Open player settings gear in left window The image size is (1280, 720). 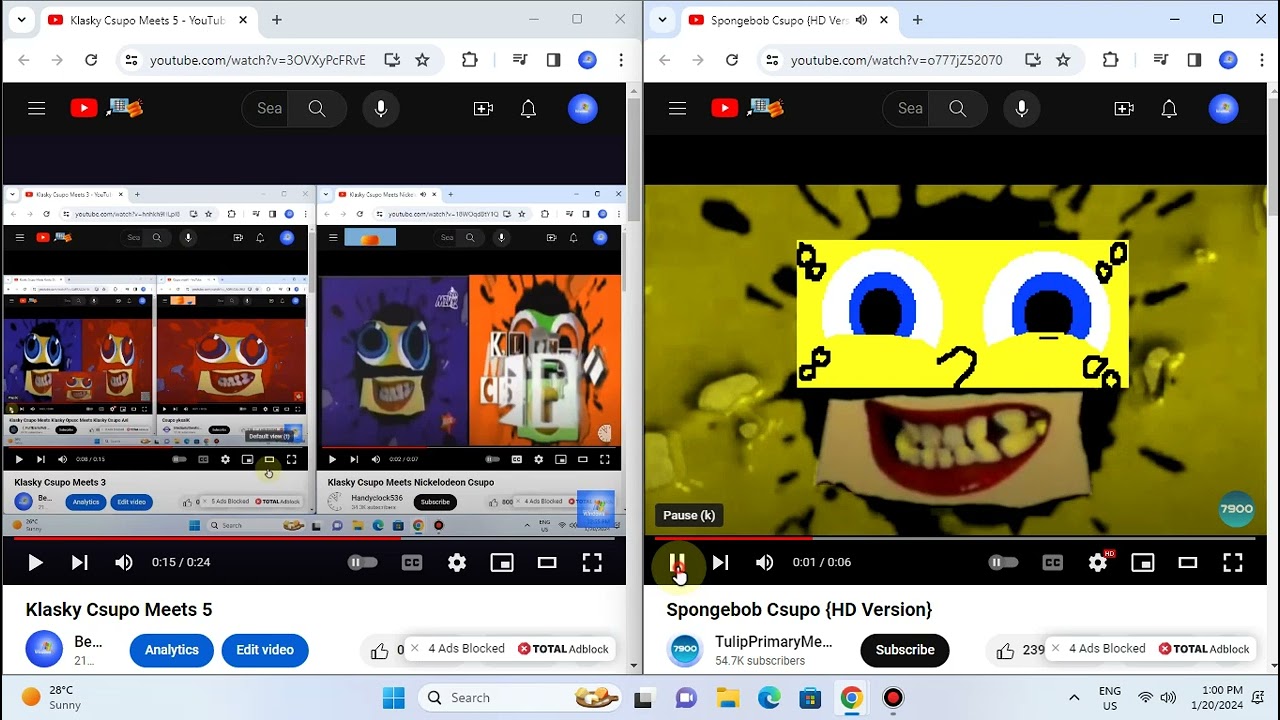point(457,563)
